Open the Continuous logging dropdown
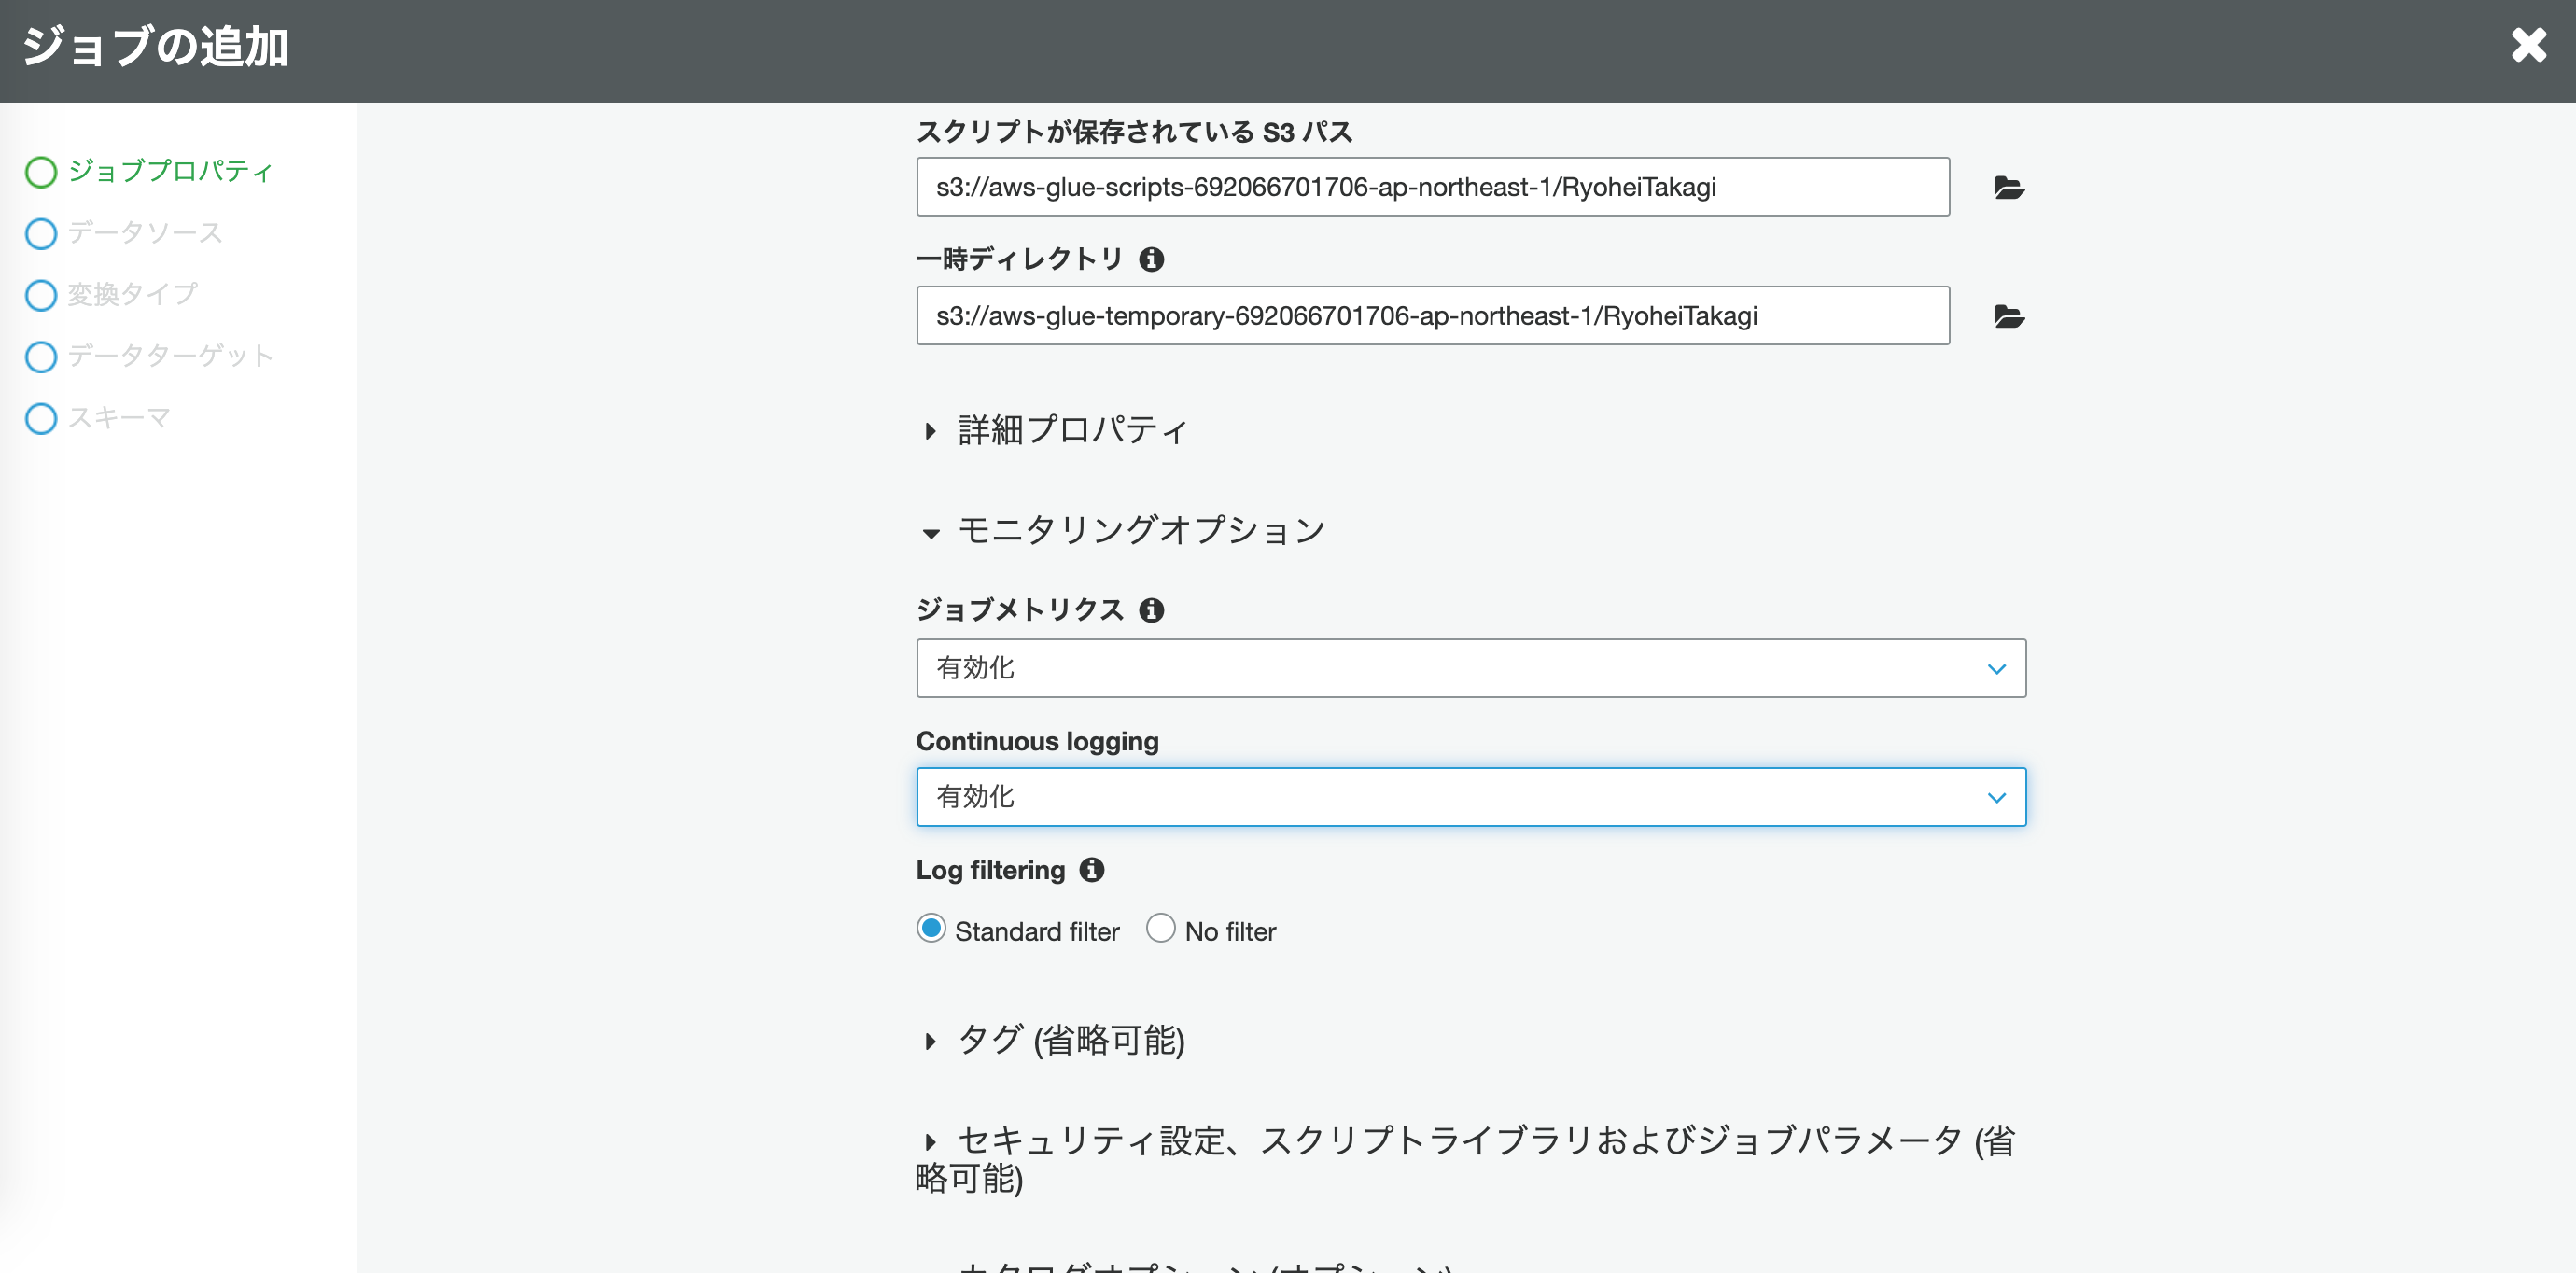Image resolution: width=2576 pixels, height=1273 pixels. 1470,797
